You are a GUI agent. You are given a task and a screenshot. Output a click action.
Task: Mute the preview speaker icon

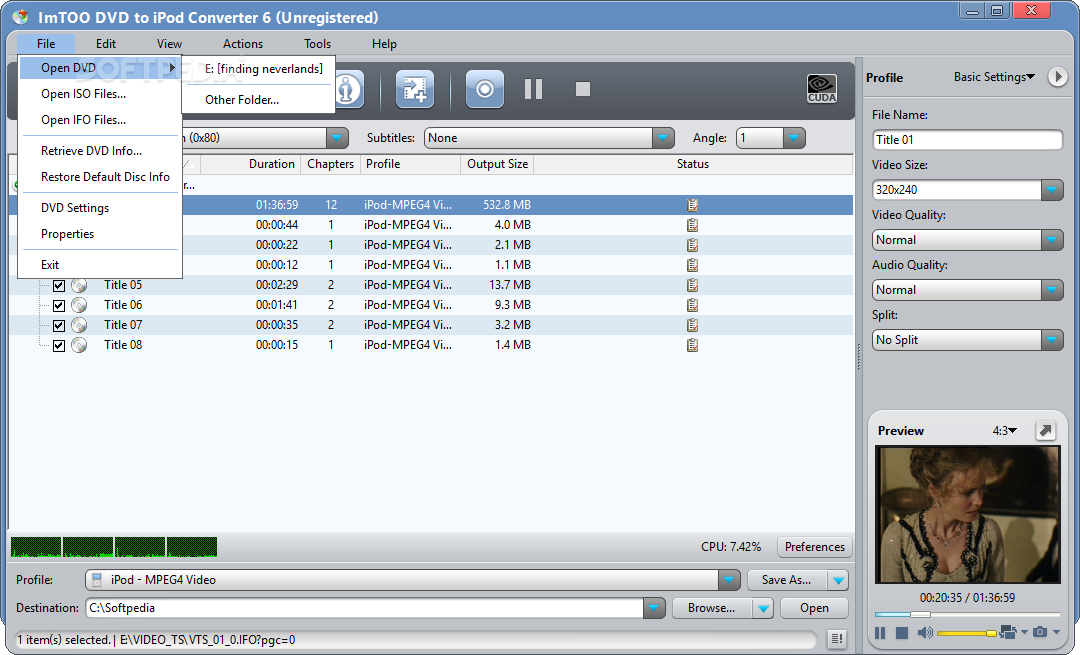[925, 632]
